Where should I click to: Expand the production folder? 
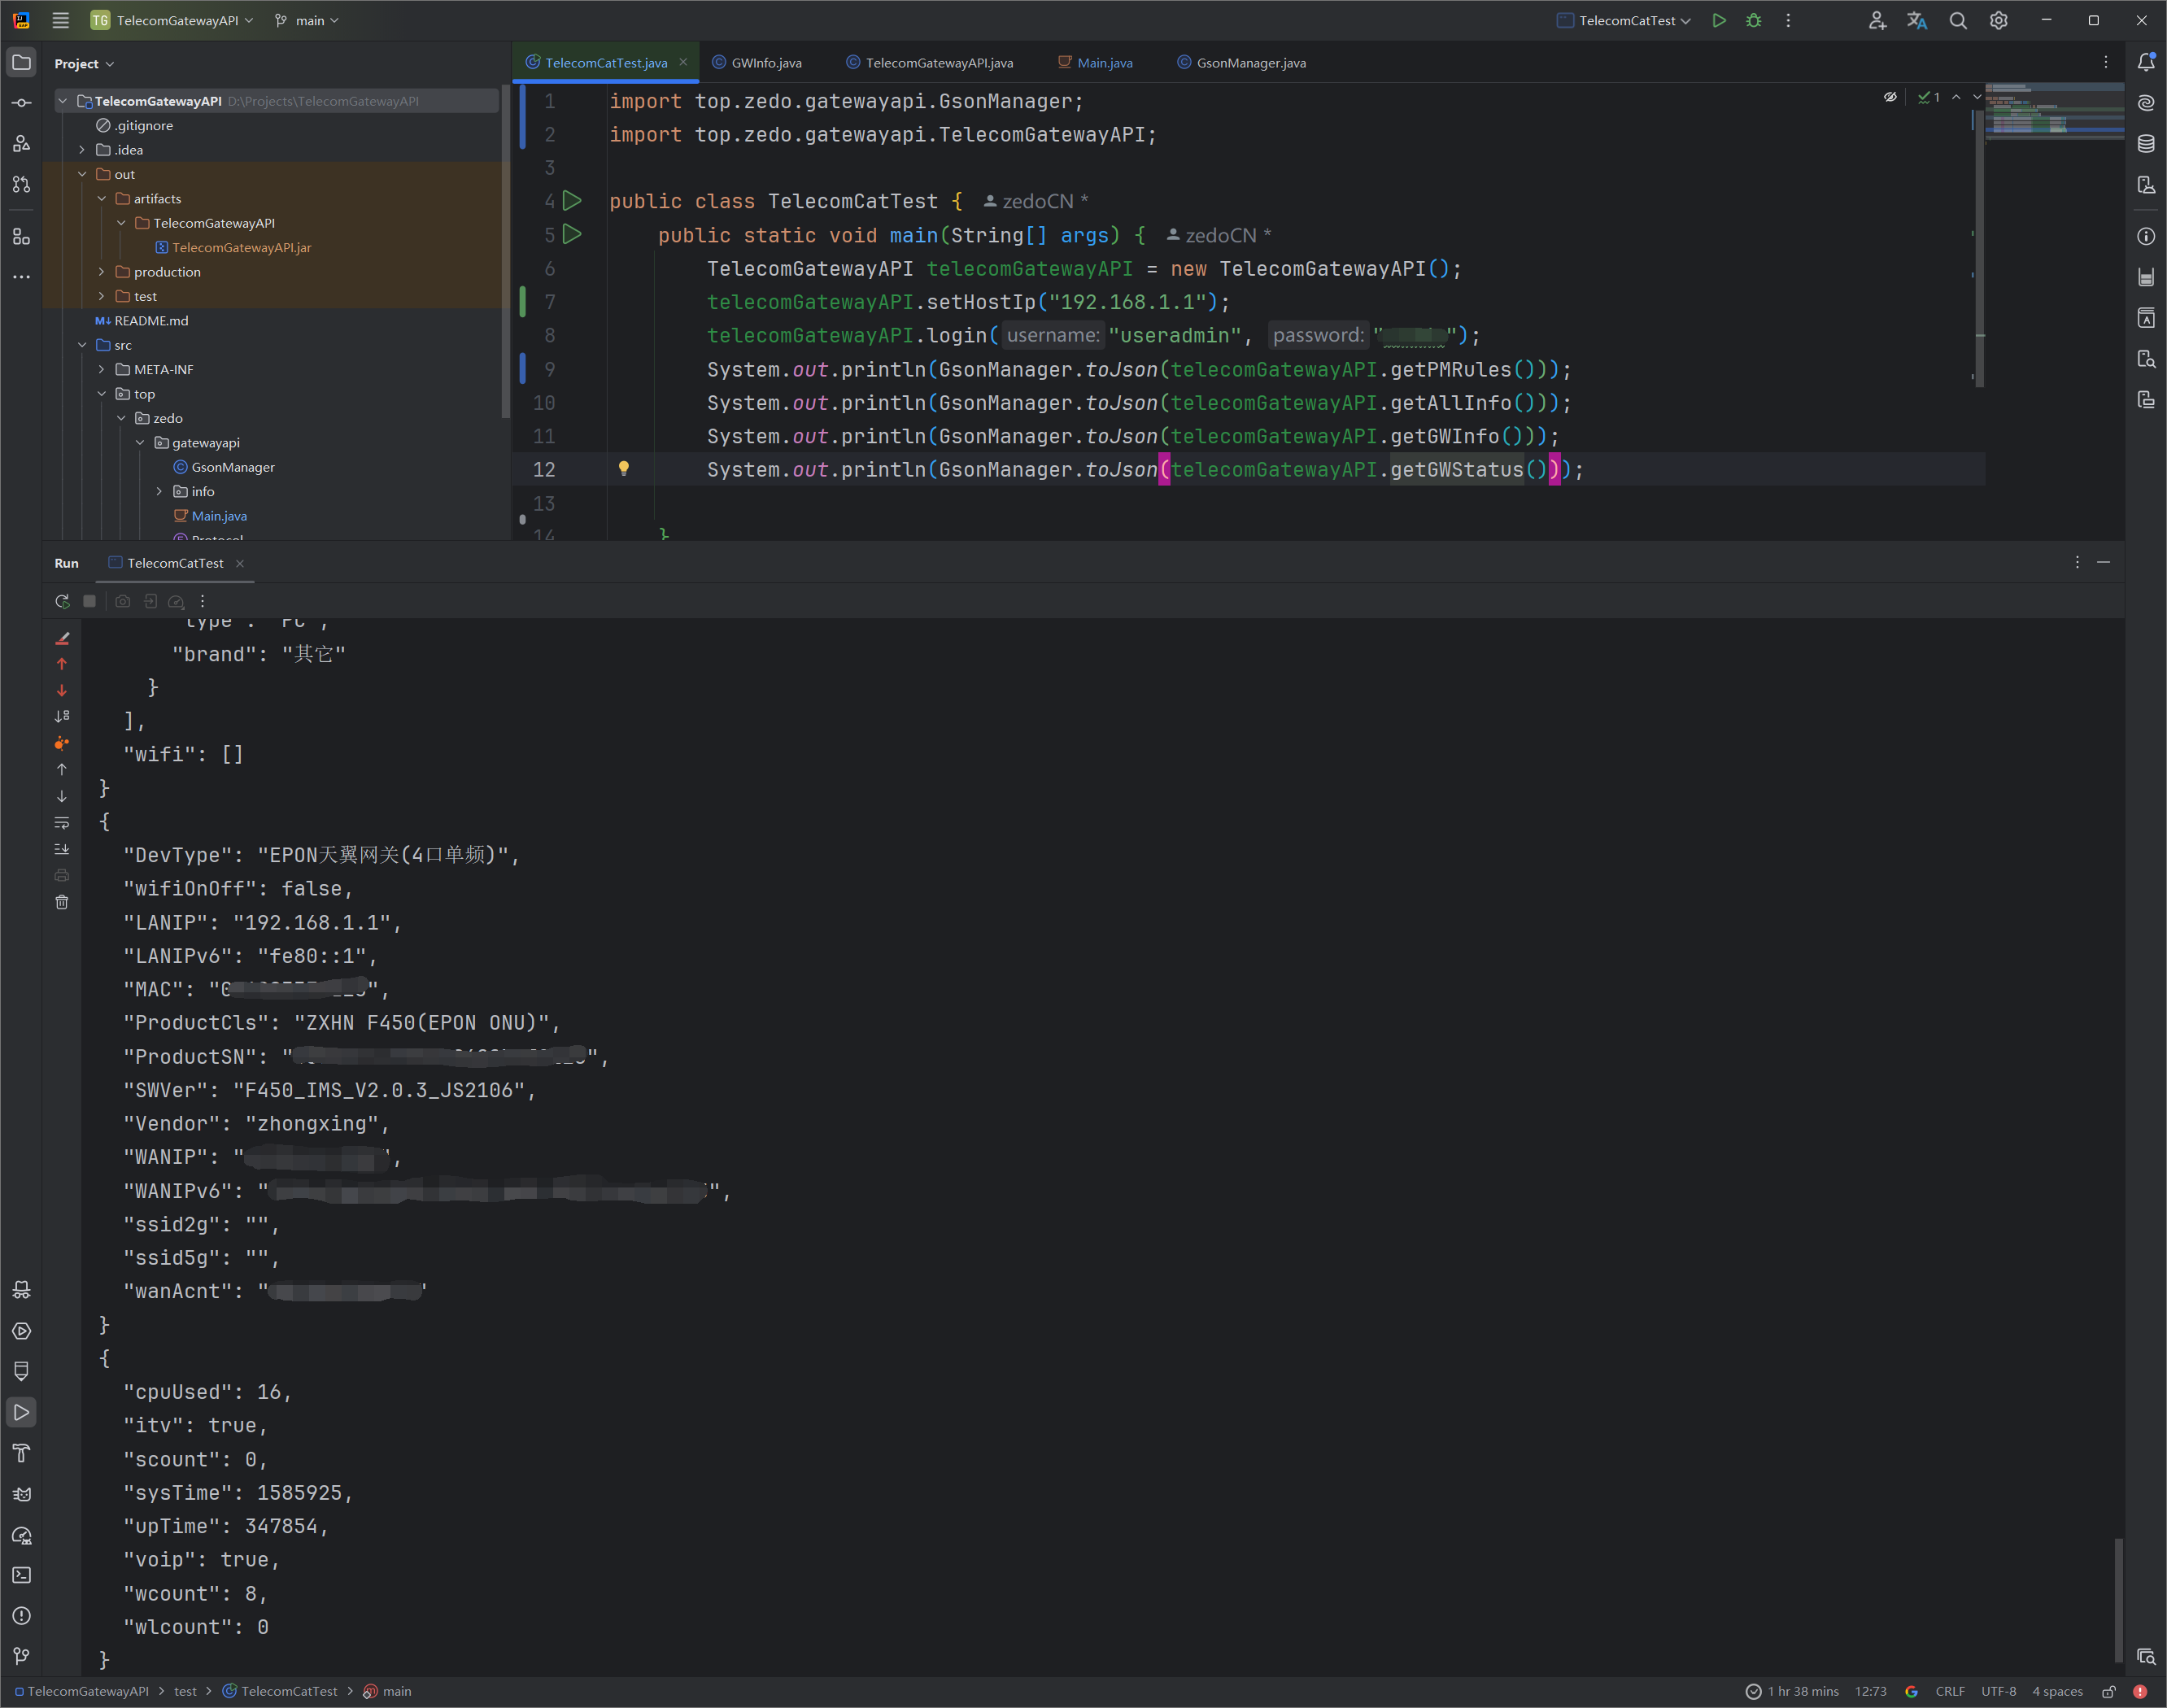(102, 272)
